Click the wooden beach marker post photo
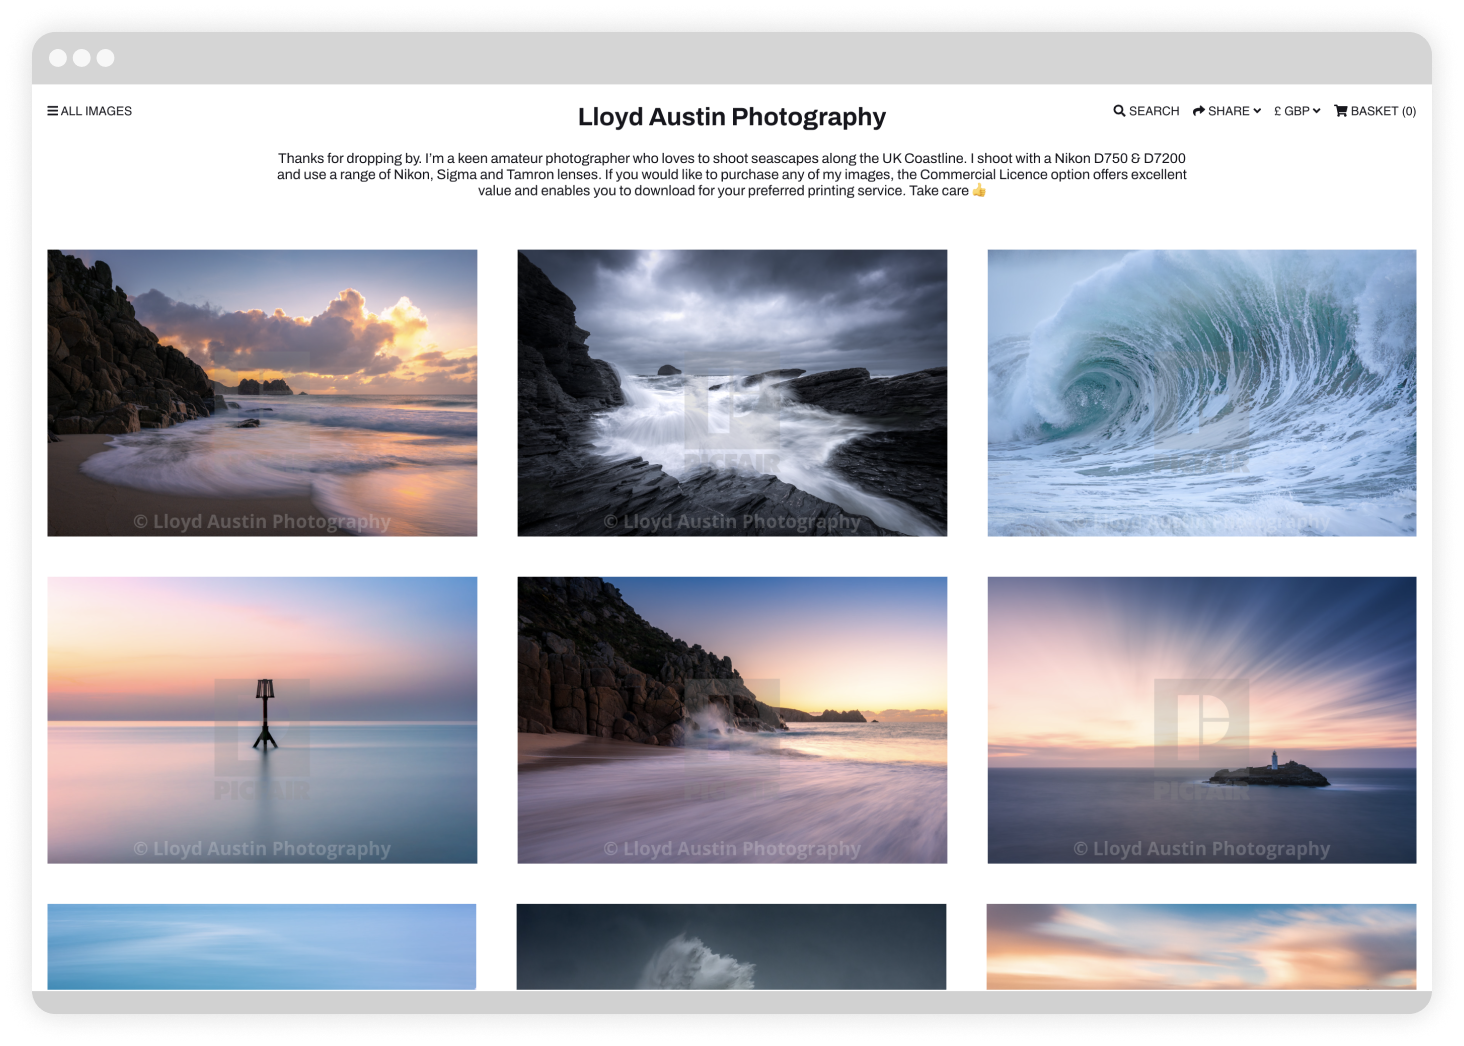 (262, 719)
